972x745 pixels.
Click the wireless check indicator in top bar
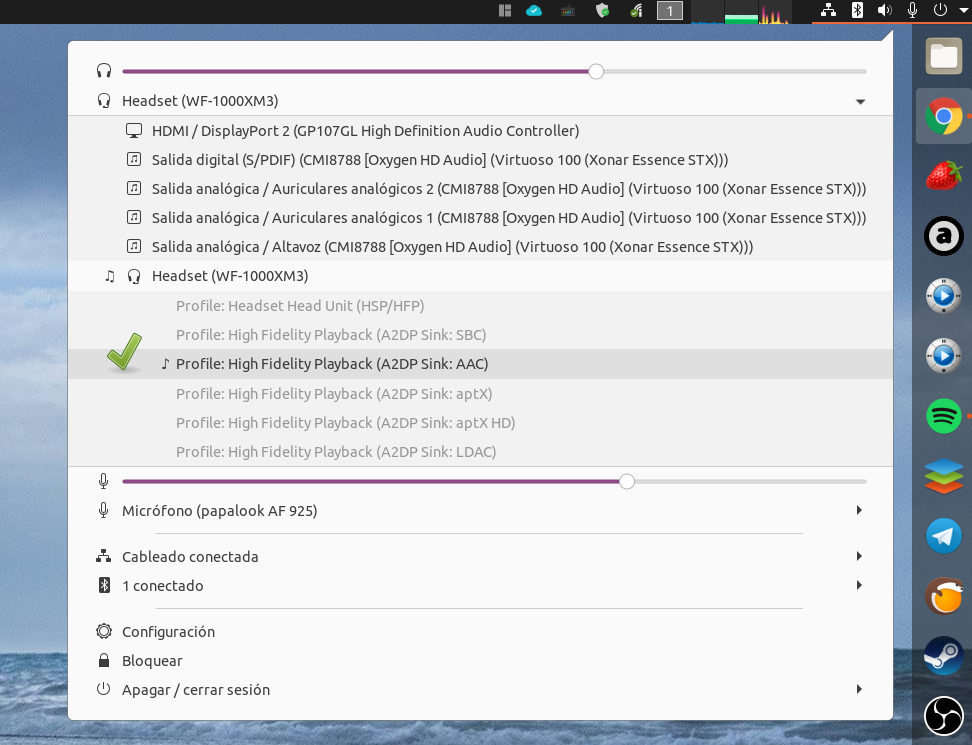click(x=636, y=11)
